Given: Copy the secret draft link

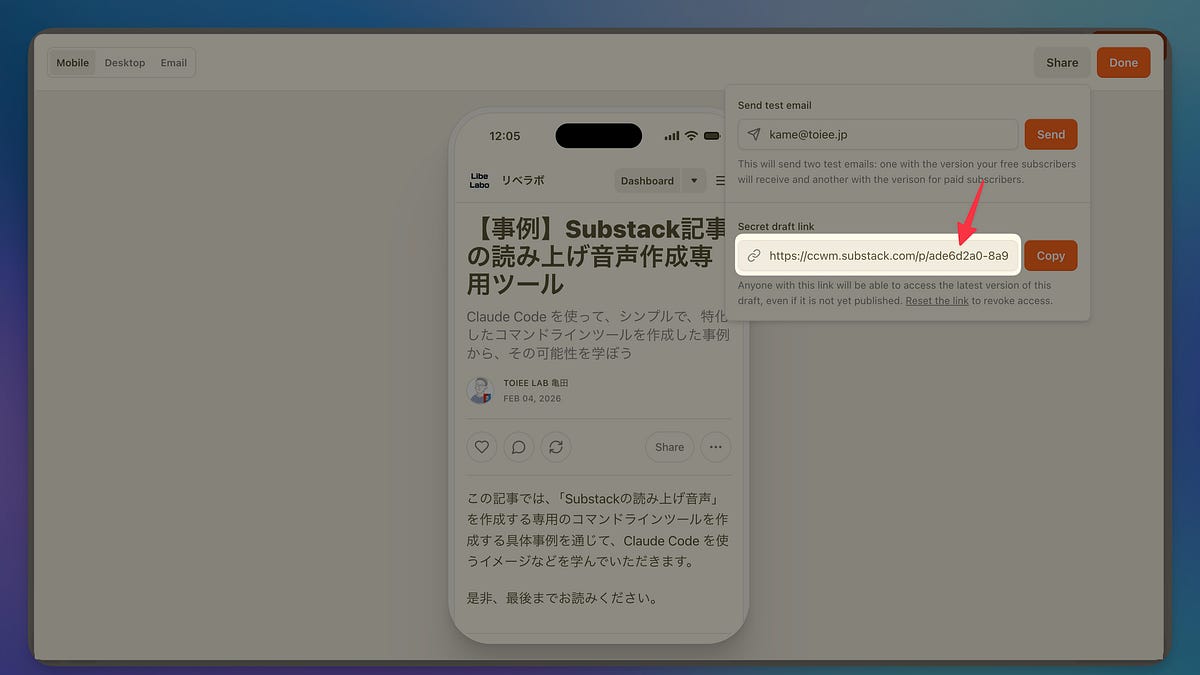Looking at the screenshot, I should (1050, 255).
